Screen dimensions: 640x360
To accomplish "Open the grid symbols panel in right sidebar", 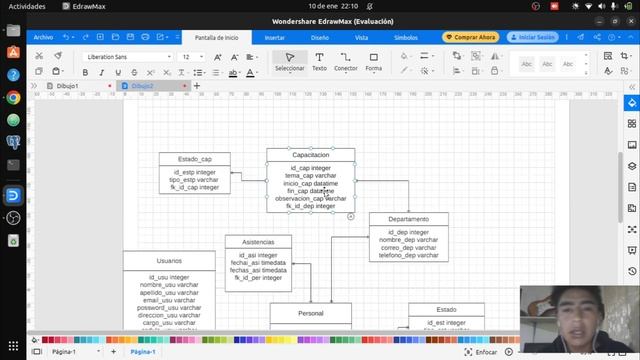I will point(632,124).
